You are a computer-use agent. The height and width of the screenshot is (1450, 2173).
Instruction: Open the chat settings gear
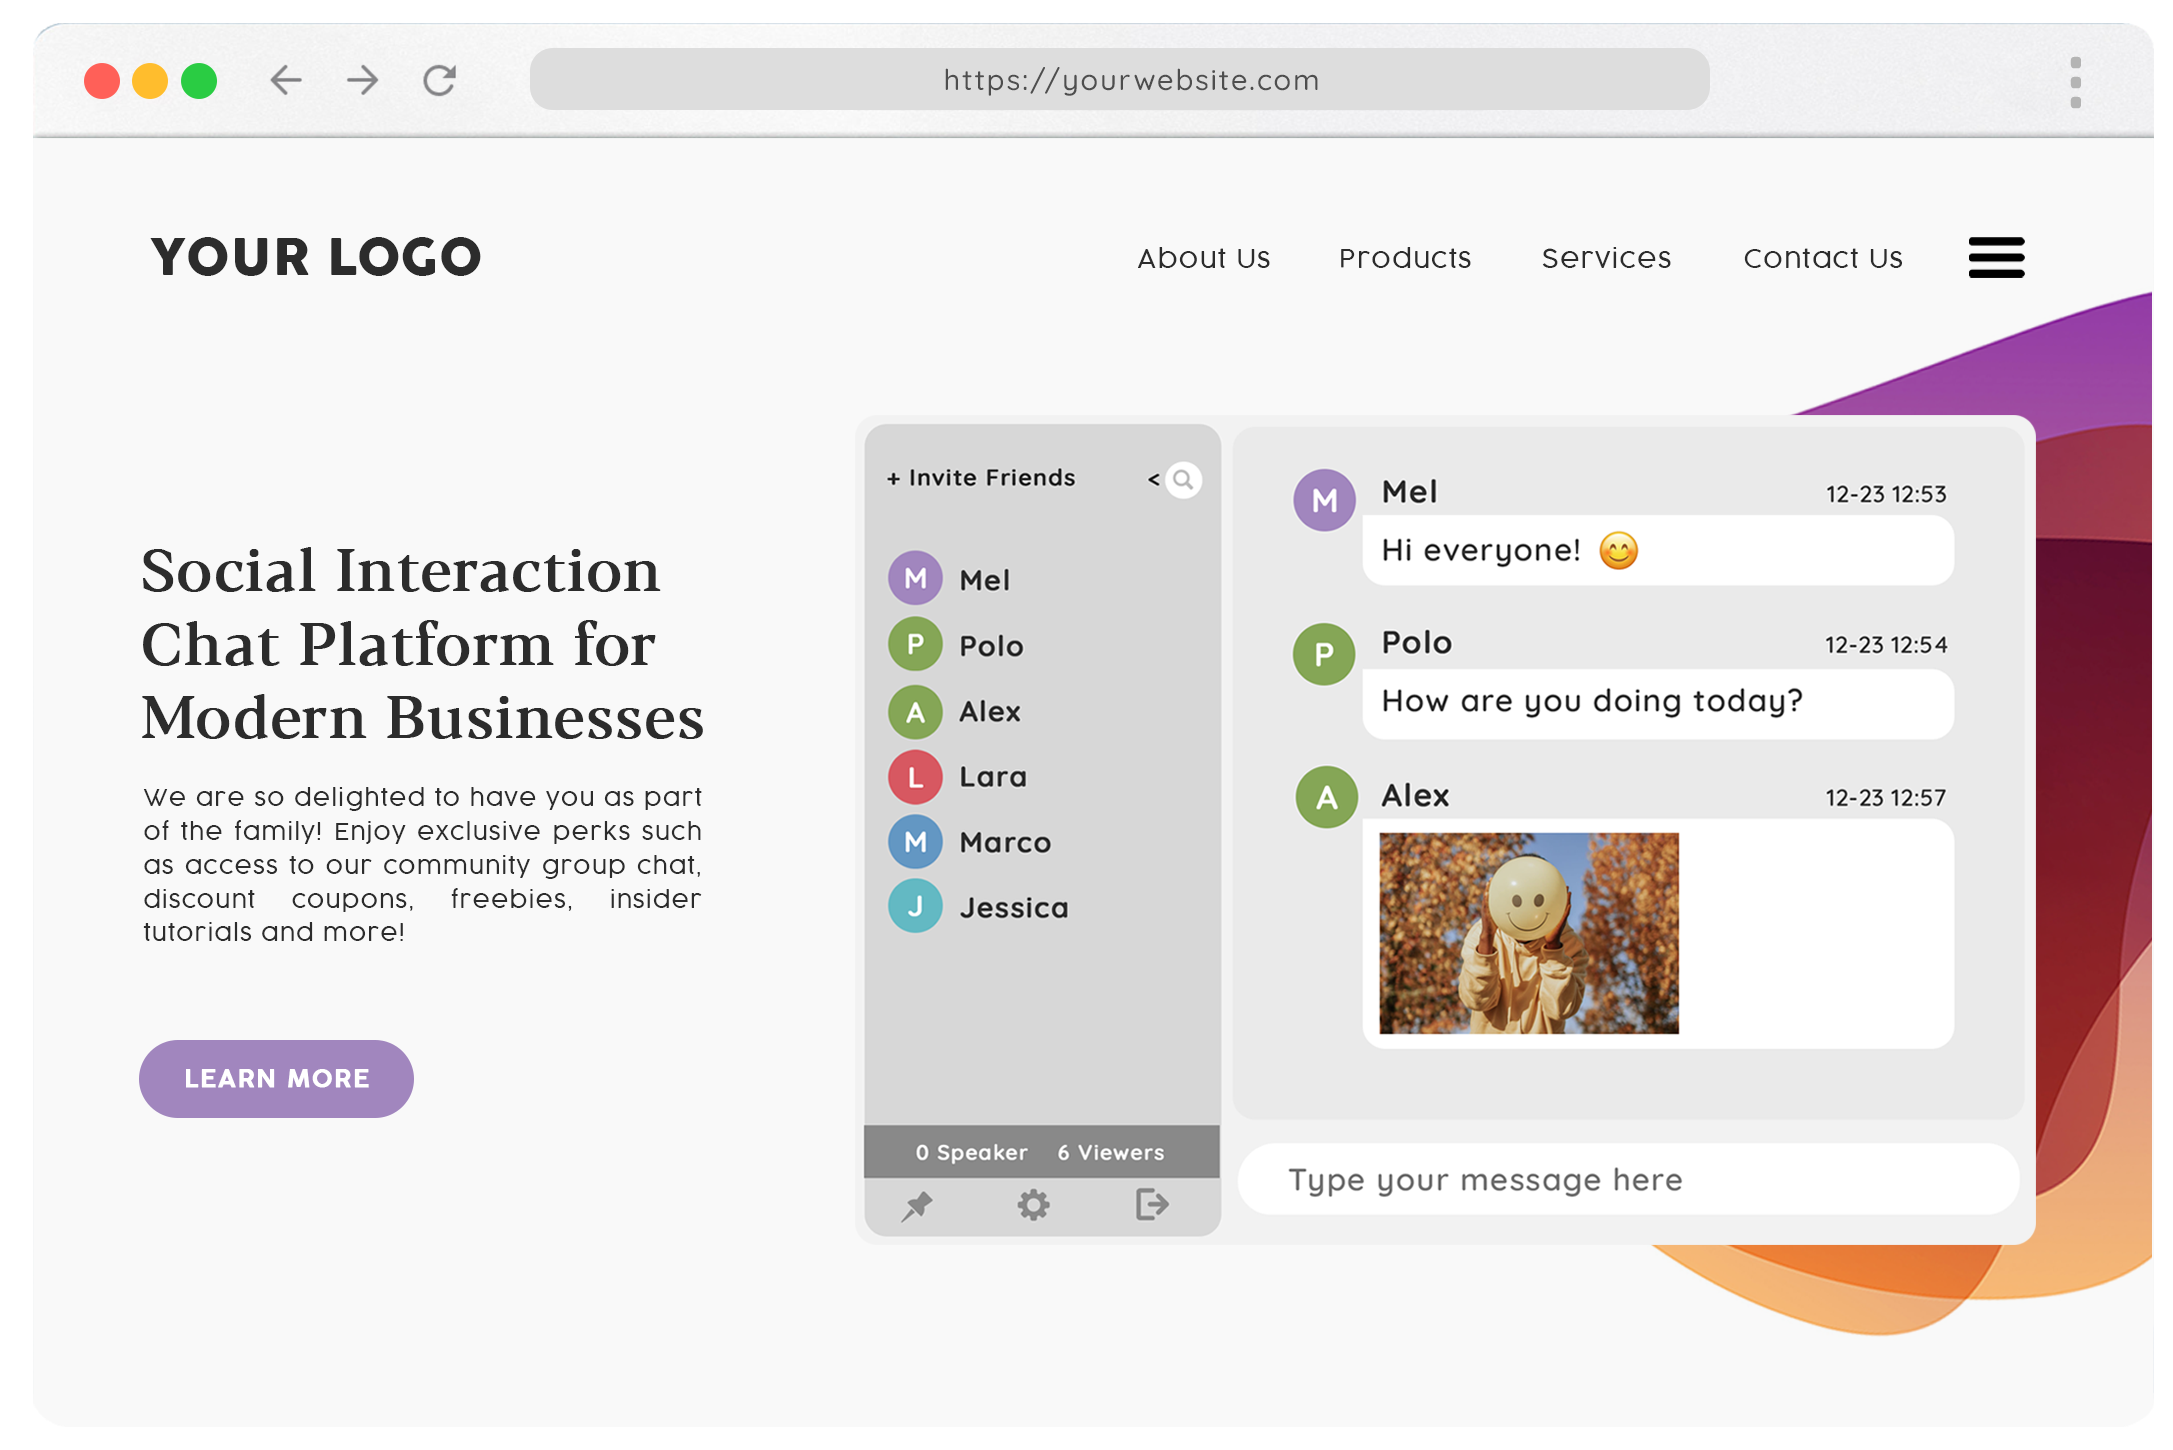pyautogui.click(x=1035, y=1206)
